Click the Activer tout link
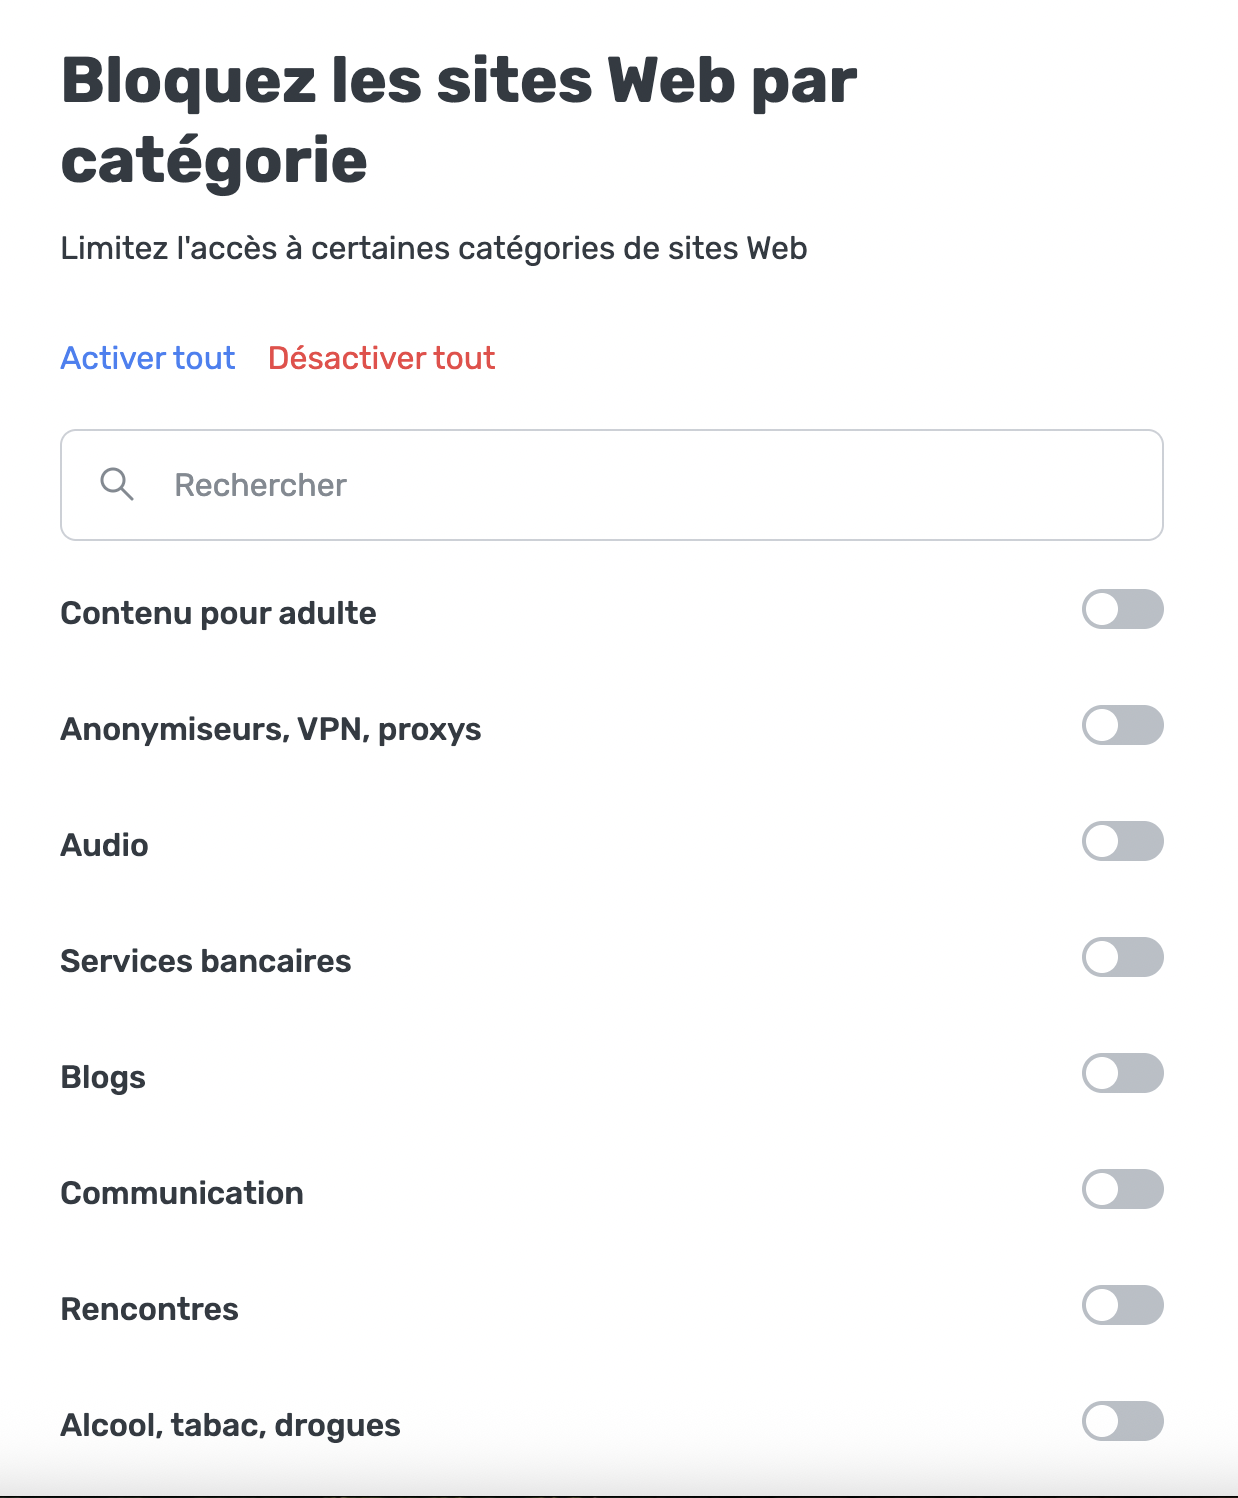 [x=148, y=358]
